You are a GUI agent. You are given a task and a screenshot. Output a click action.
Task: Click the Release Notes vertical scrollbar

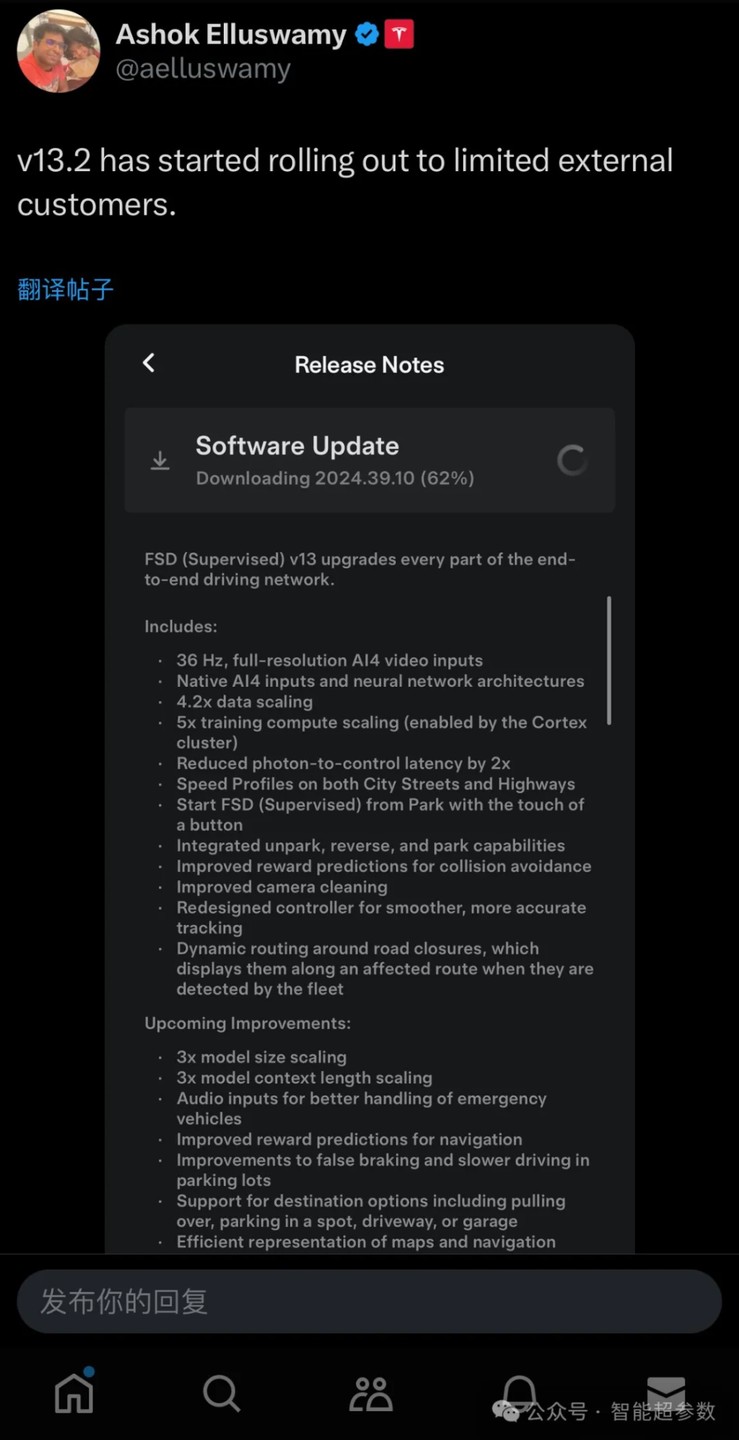pos(609,660)
